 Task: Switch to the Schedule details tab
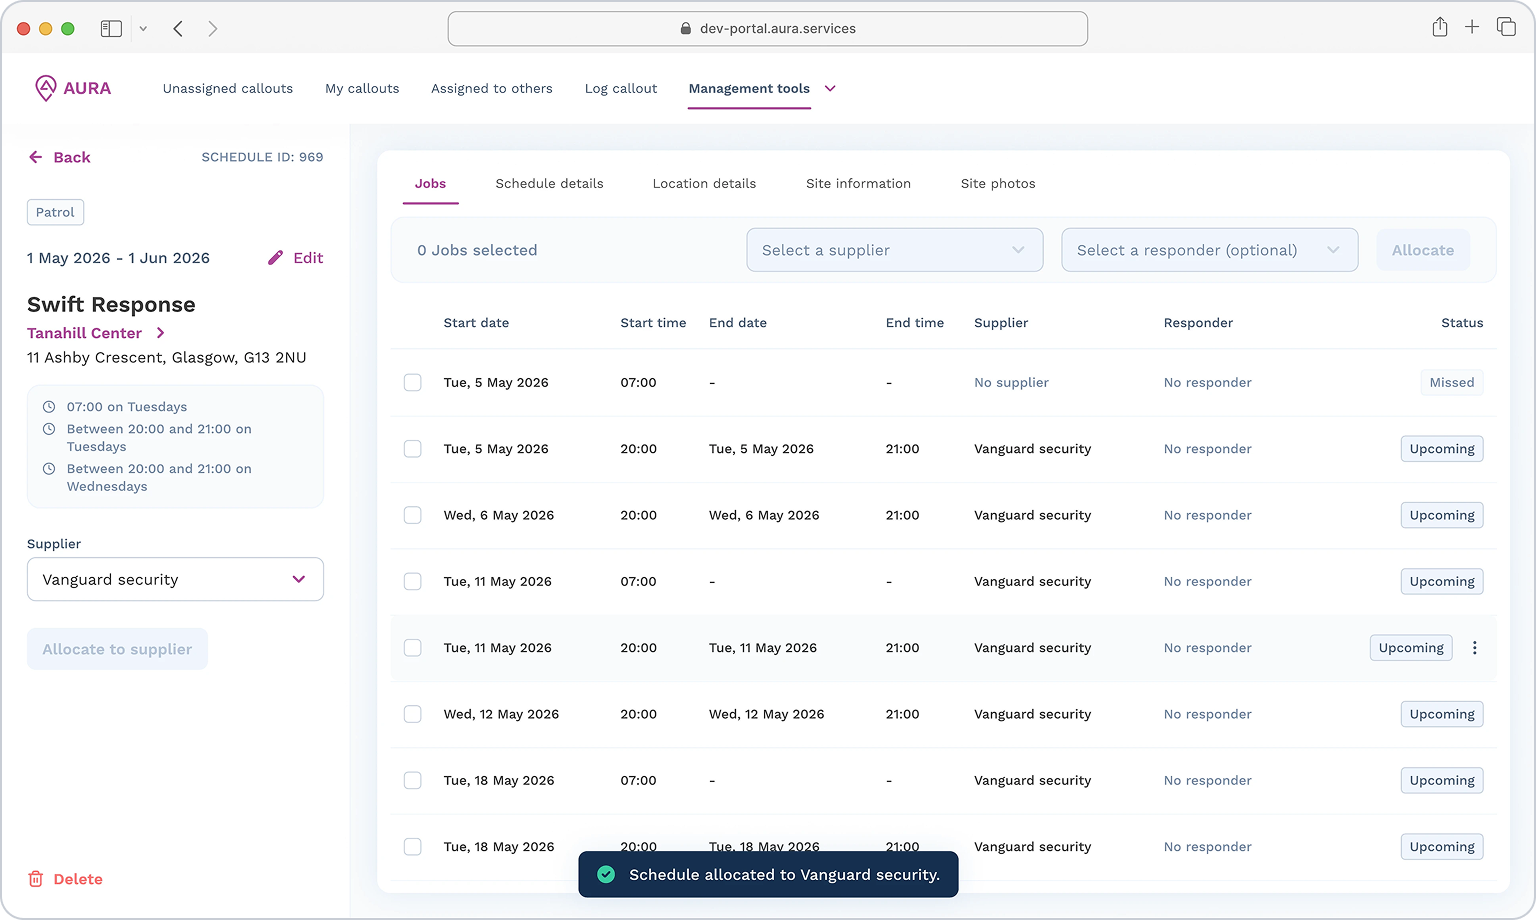[x=549, y=184]
